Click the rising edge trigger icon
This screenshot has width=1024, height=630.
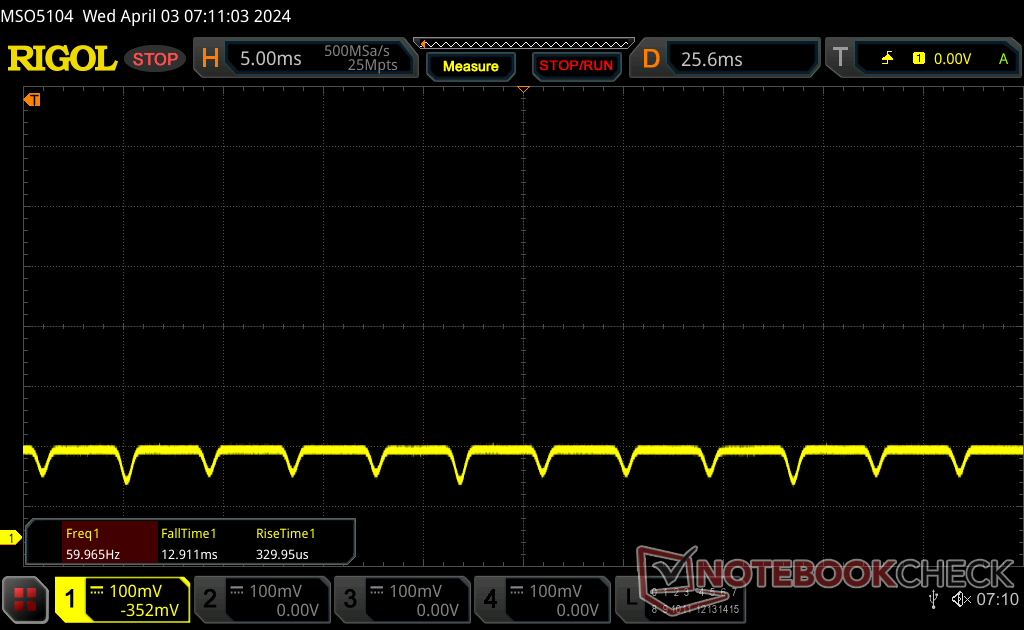click(x=887, y=59)
